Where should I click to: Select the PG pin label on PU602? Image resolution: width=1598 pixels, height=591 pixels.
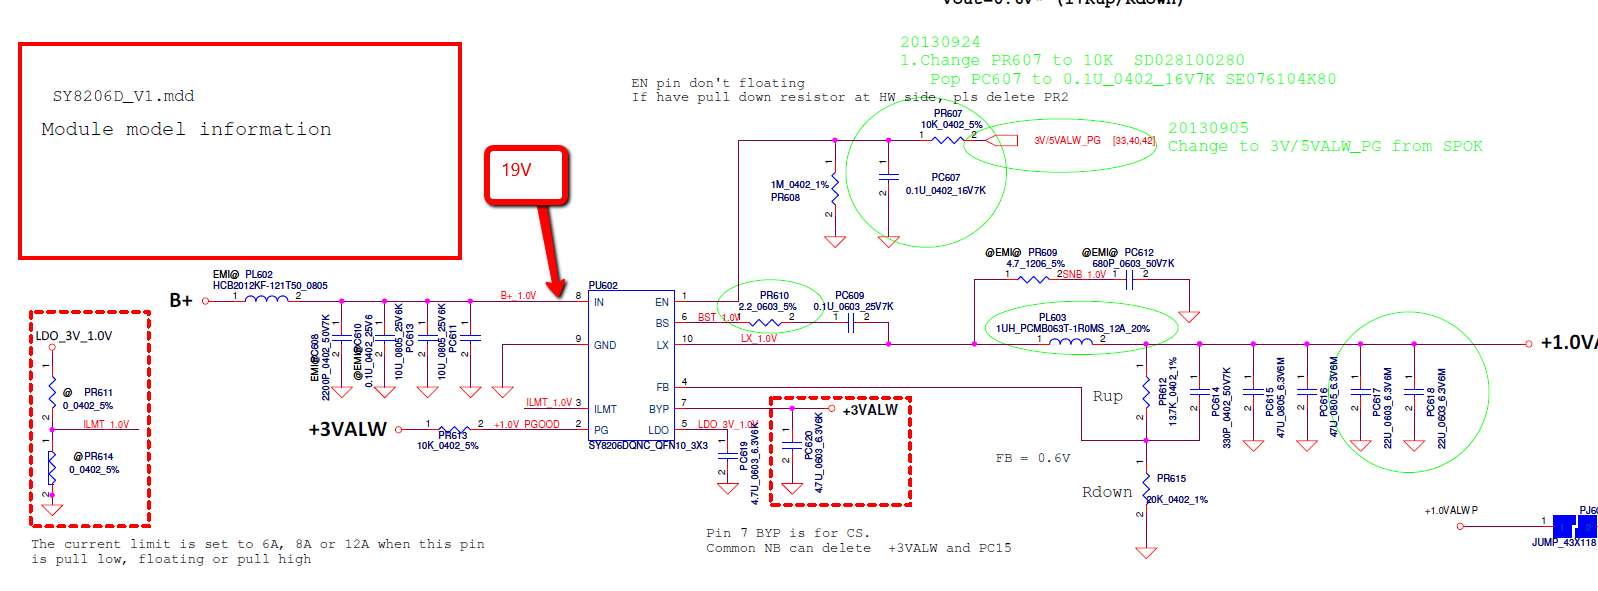(601, 430)
